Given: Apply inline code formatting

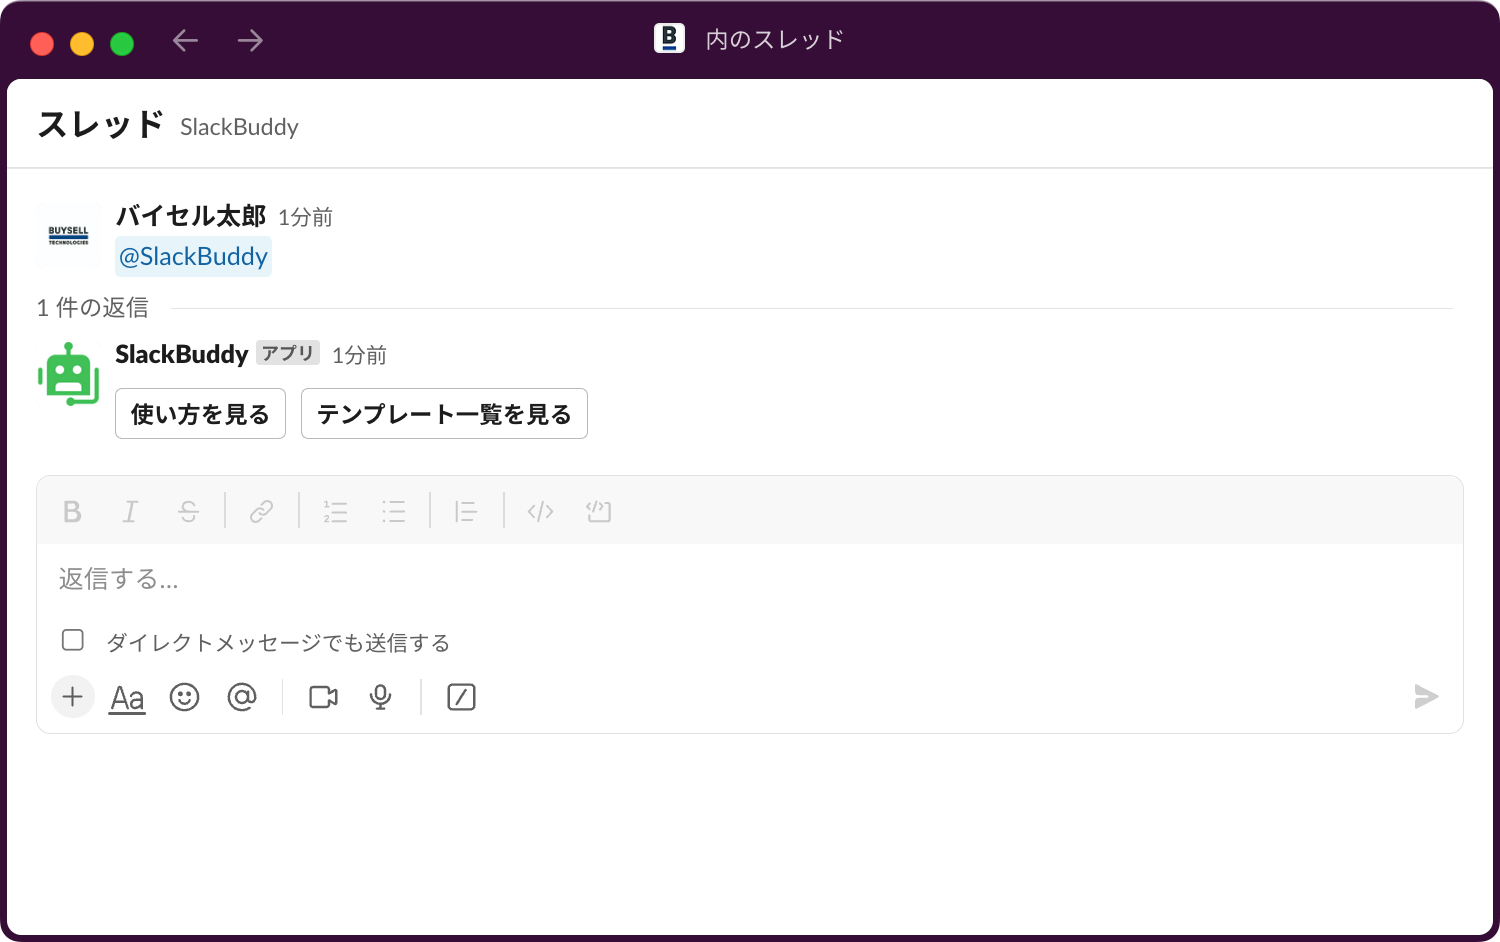Looking at the screenshot, I should click(x=540, y=512).
